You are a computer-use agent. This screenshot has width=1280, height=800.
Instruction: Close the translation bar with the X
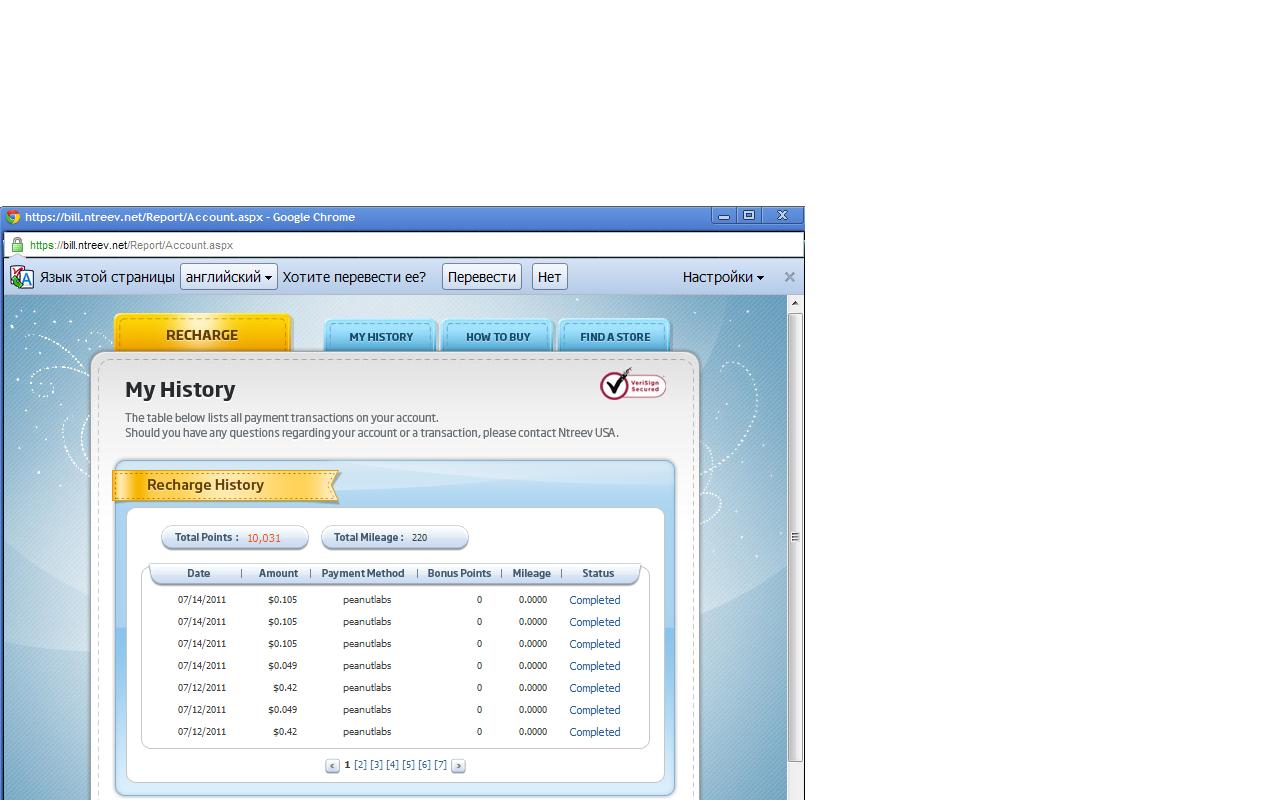pos(789,277)
